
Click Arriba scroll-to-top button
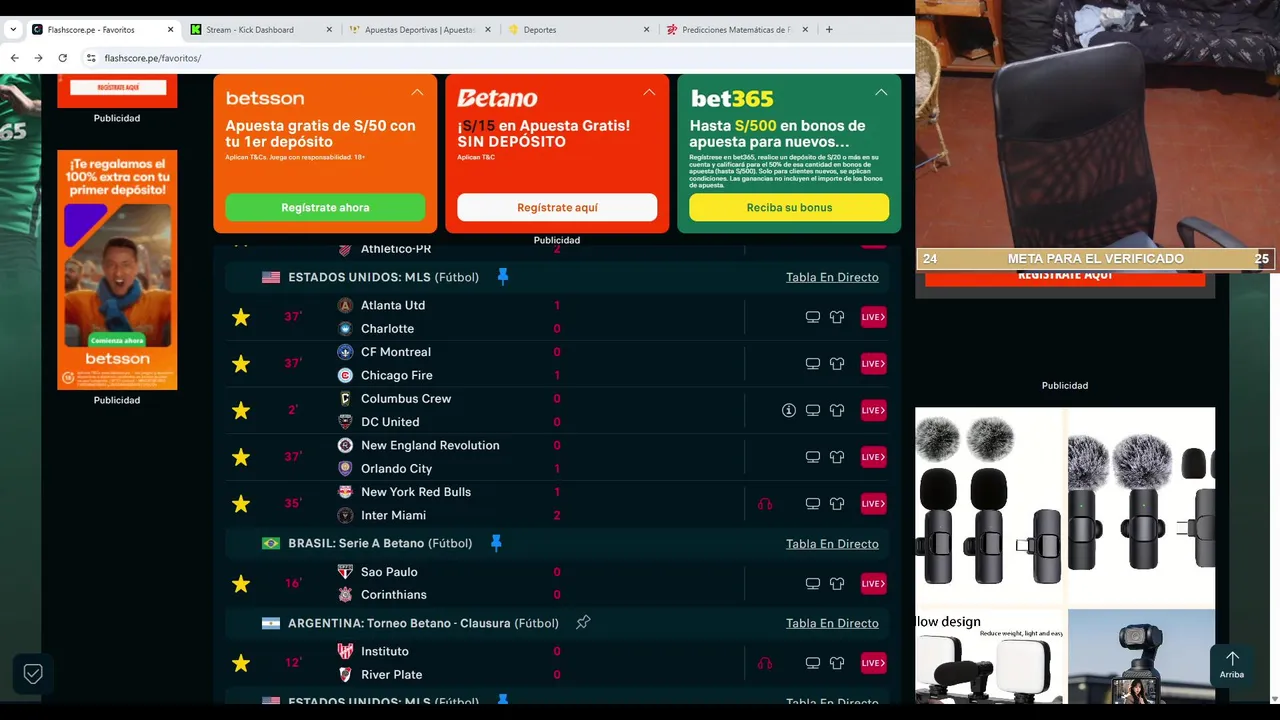click(1232, 665)
